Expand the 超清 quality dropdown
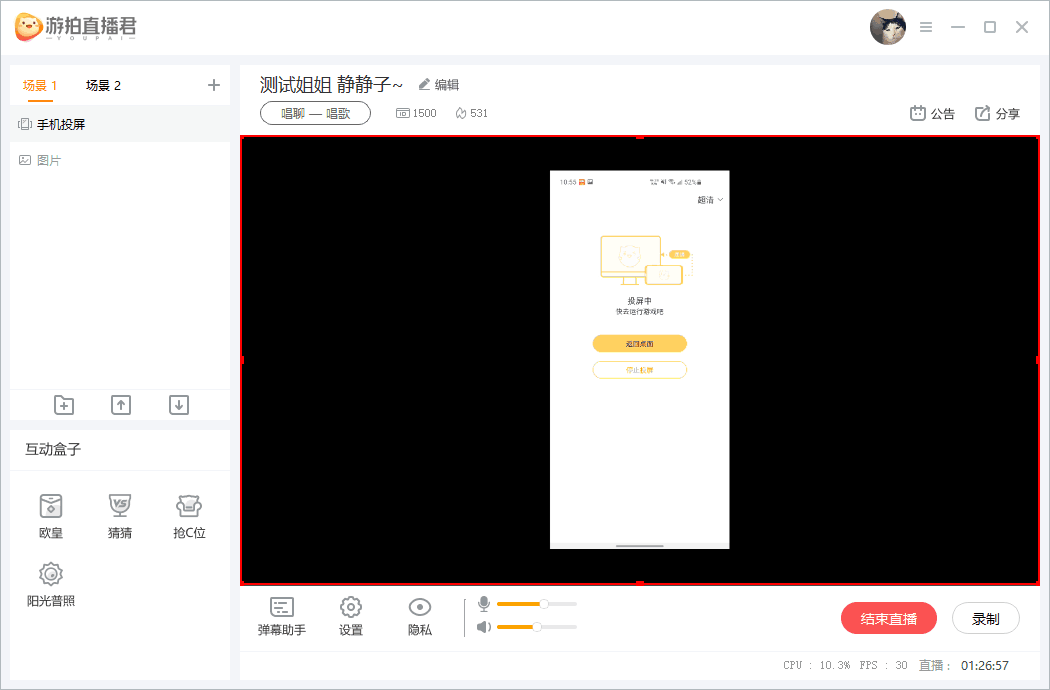This screenshot has width=1050, height=690. coord(710,200)
